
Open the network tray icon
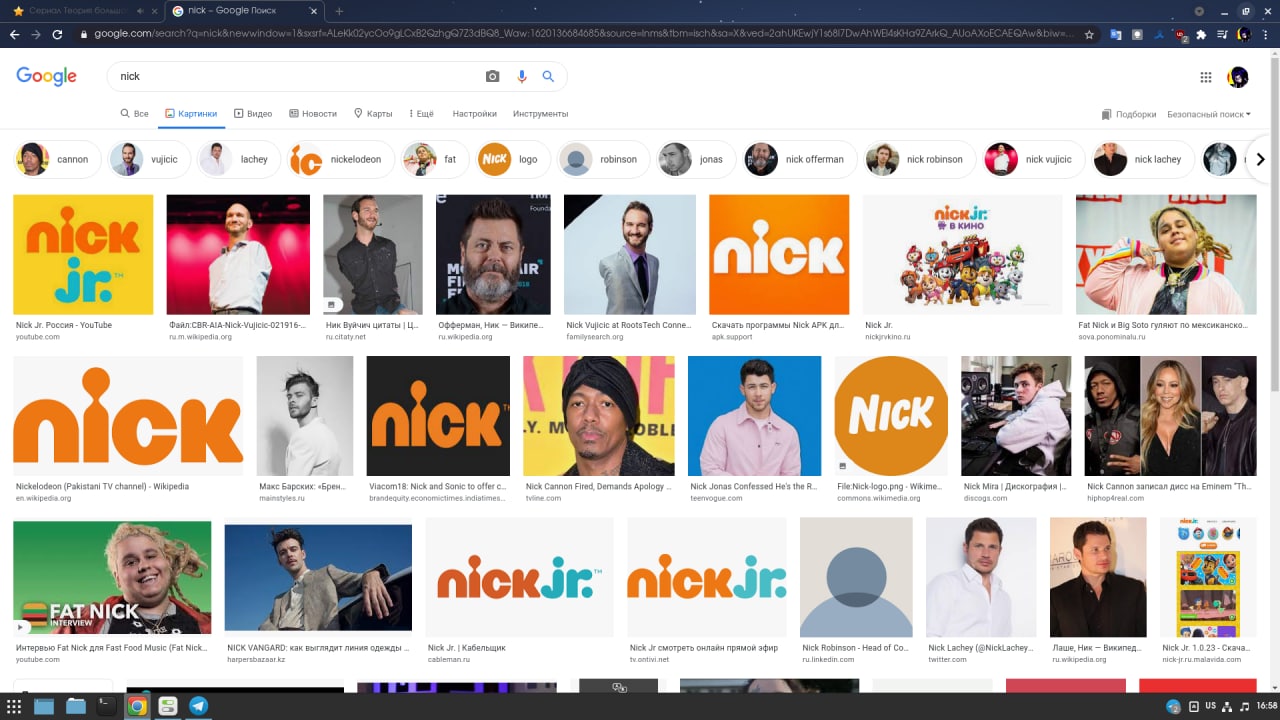1227,706
